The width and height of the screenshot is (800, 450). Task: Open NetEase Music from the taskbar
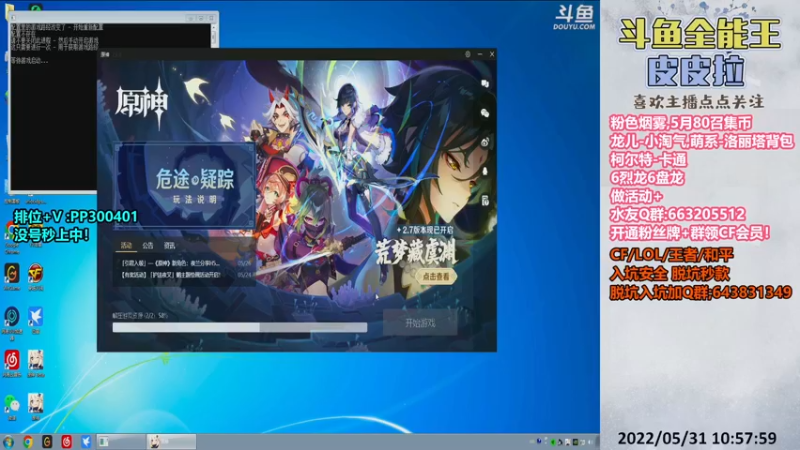pos(67,442)
